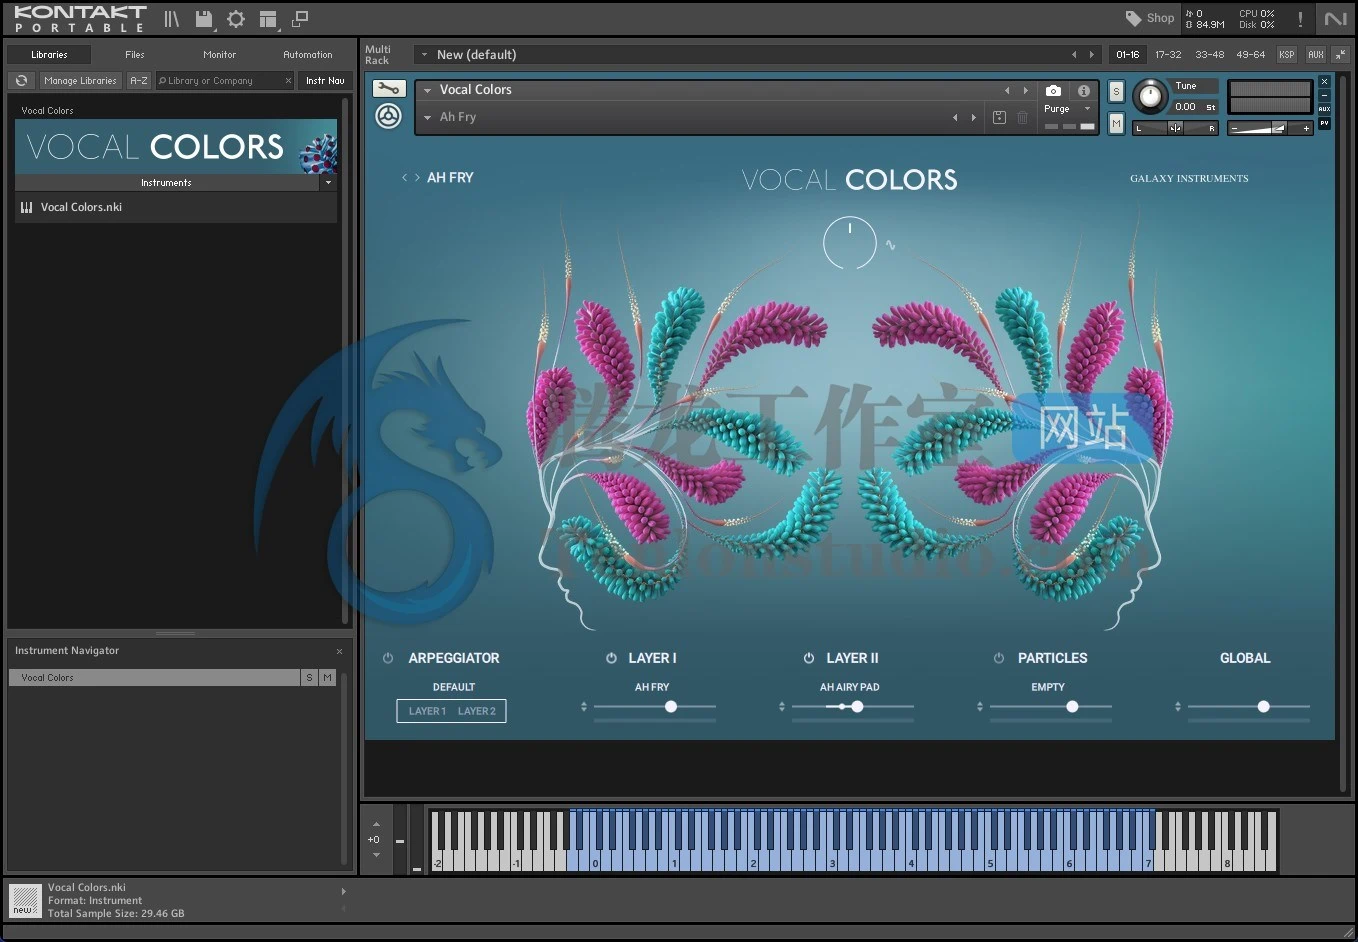The height and width of the screenshot is (942, 1358).
Task: Toggle the Arpeggiator power button
Action: click(x=388, y=658)
